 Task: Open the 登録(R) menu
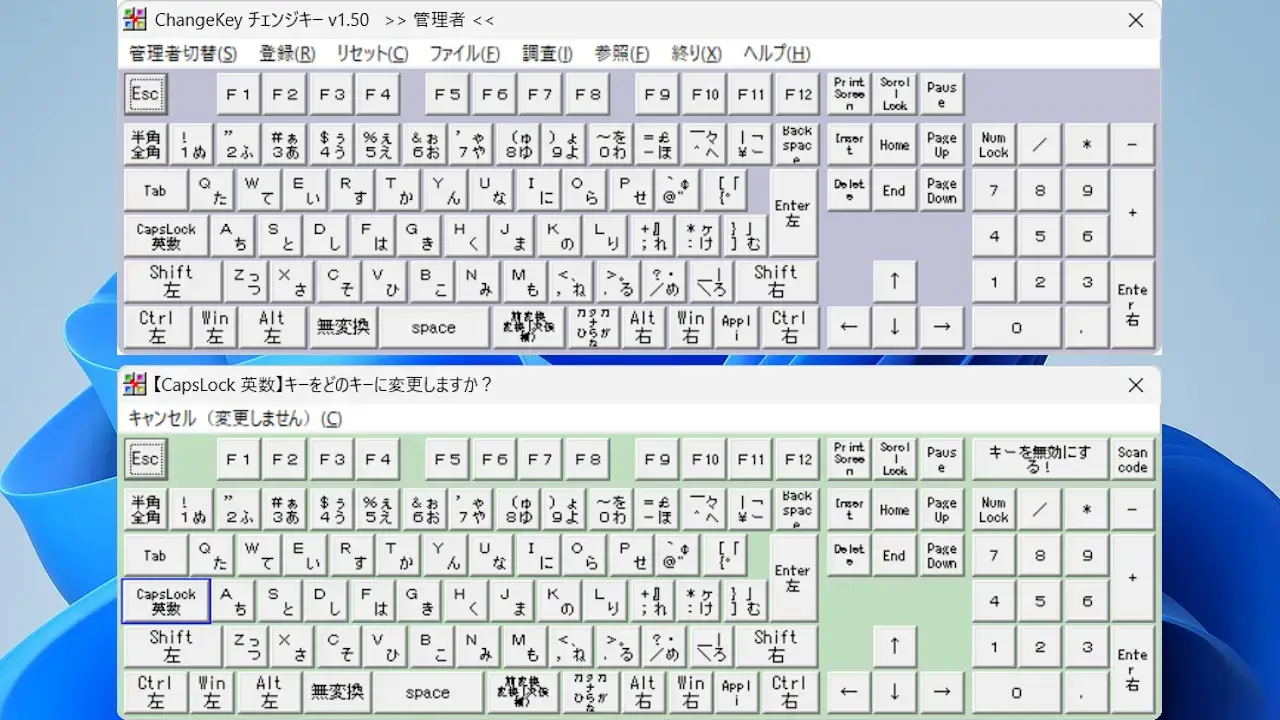click(287, 54)
